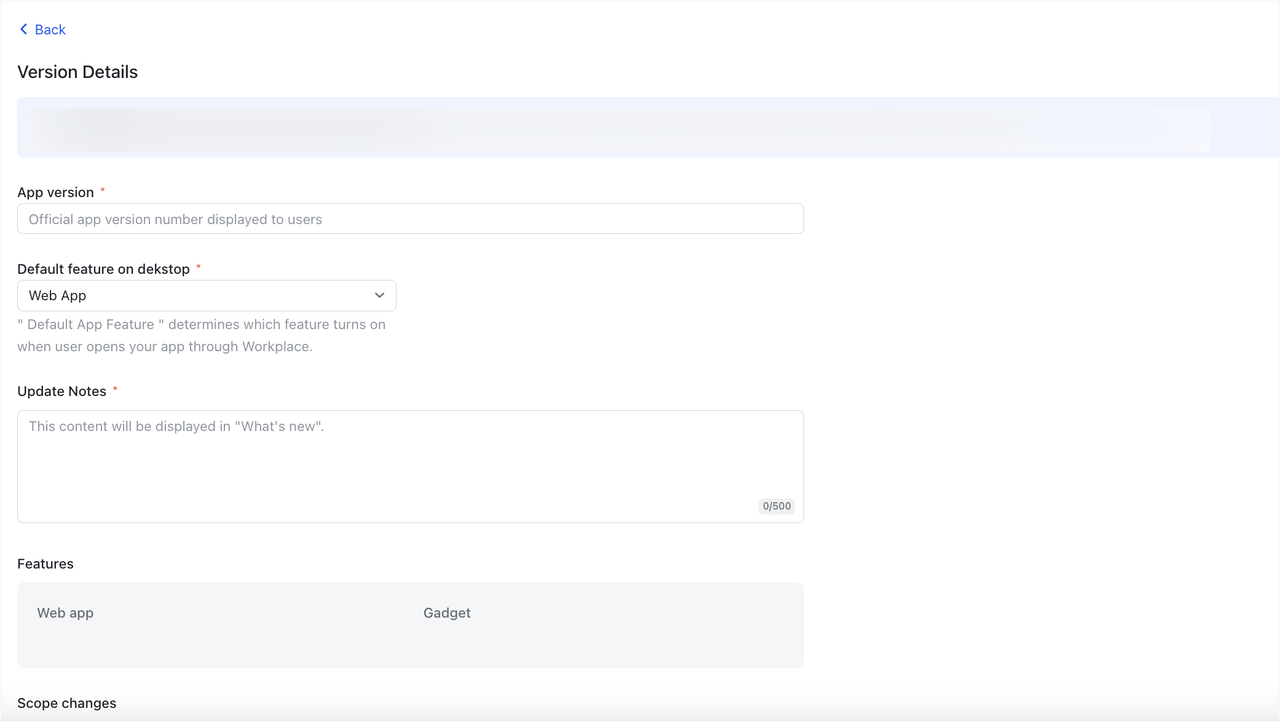Click the Features section heading
Viewport: 1280px width, 722px height.
[46, 564]
